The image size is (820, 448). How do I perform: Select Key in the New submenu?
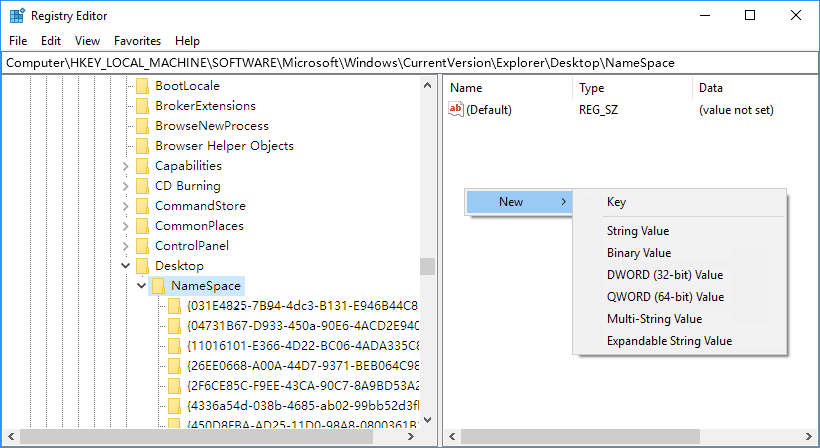[x=616, y=202]
